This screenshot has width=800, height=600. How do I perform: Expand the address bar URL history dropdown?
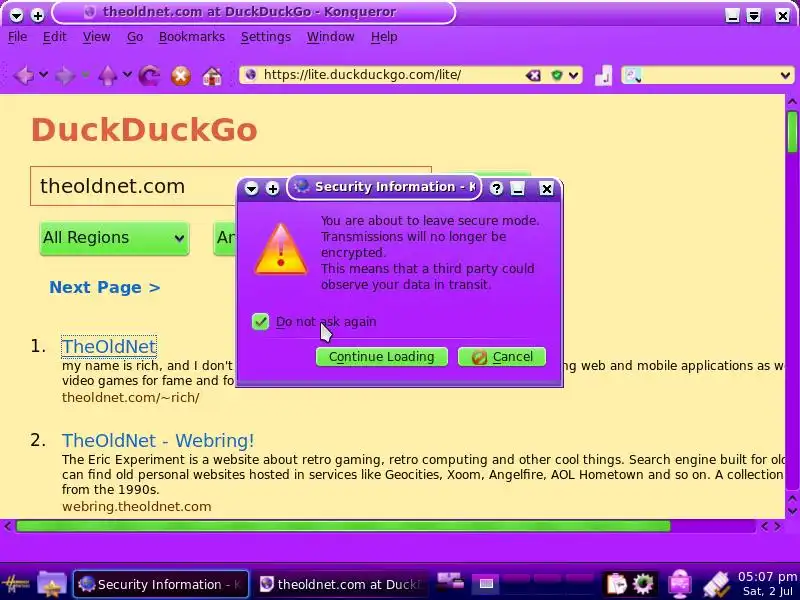pyautogui.click(x=573, y=76)
